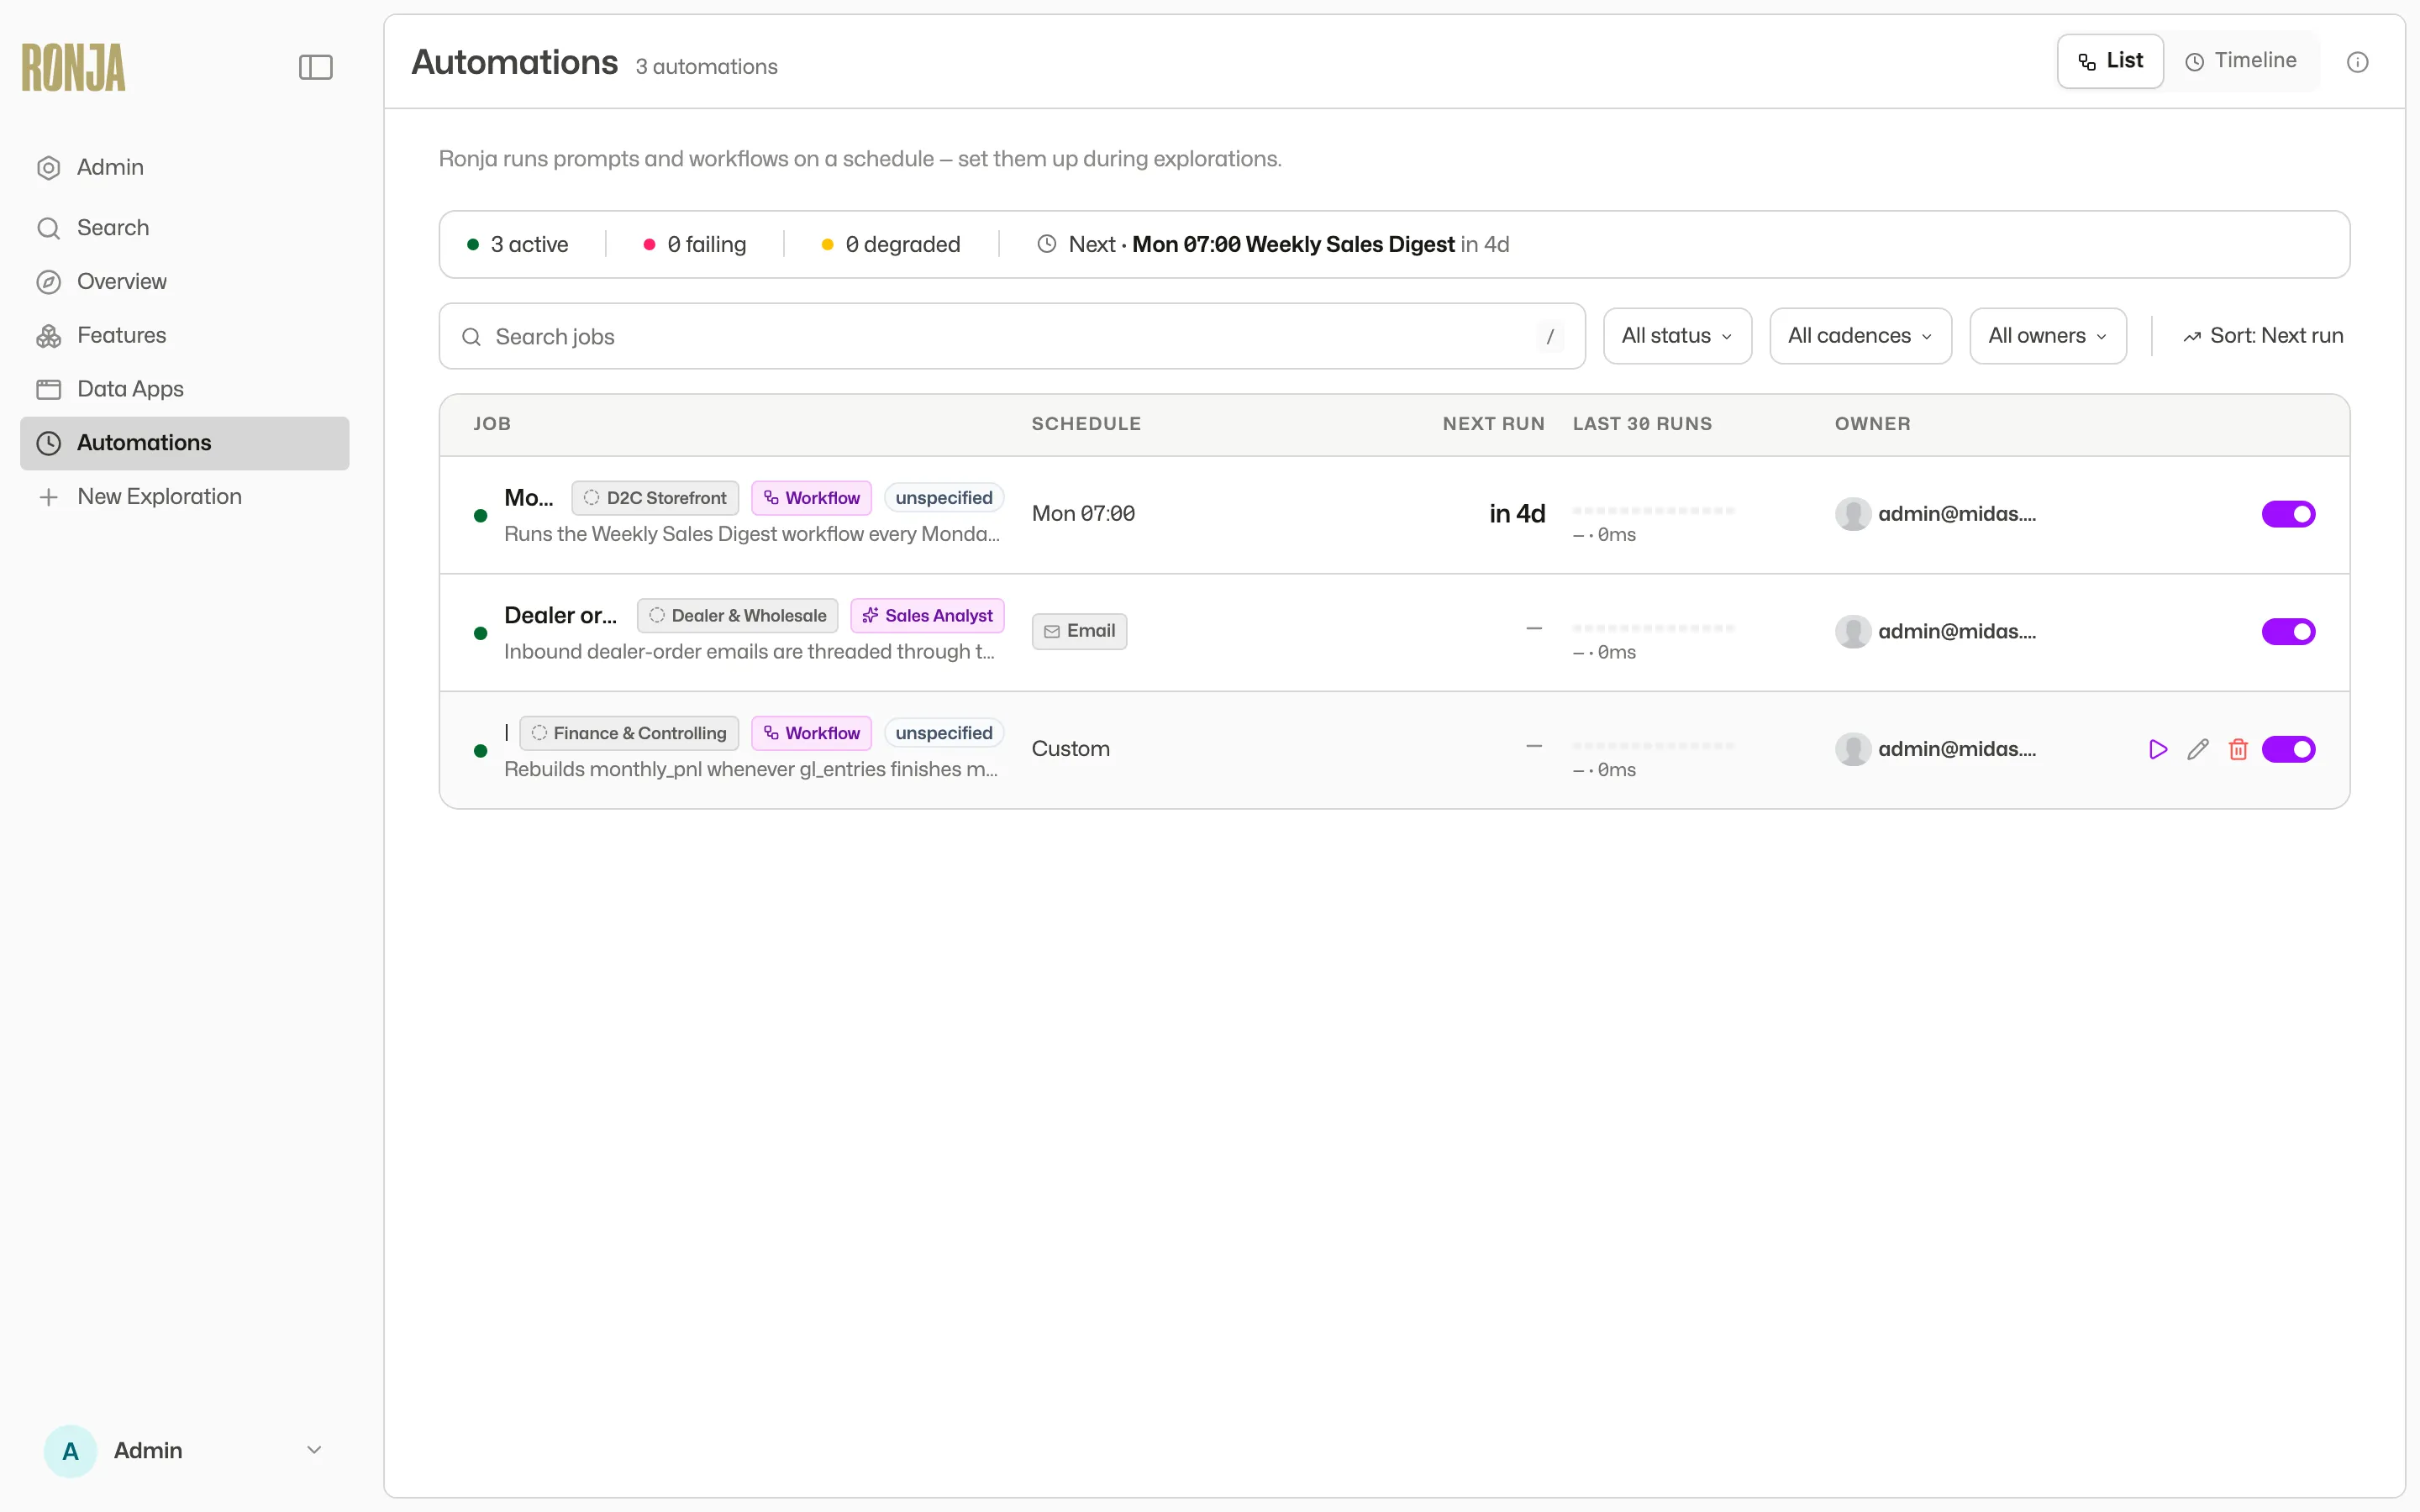Open Features in the sidebar
This screenshot has height=1512, width=2420.
[x=184, y=336]
